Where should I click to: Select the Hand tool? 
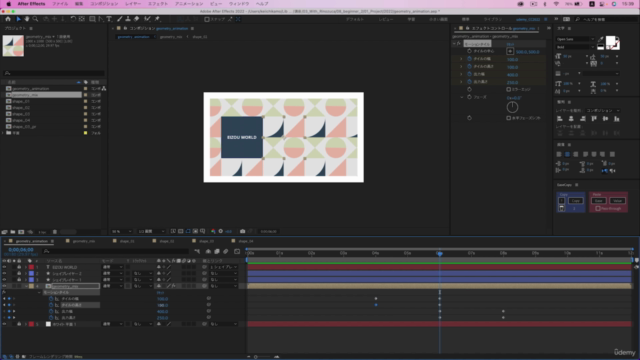27,19
